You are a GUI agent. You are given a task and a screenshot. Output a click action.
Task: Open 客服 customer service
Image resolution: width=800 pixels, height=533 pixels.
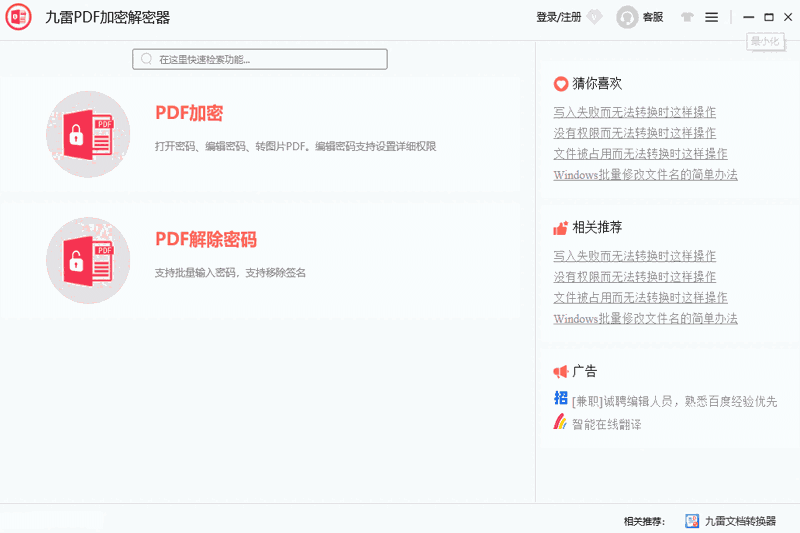click(653, 17)
